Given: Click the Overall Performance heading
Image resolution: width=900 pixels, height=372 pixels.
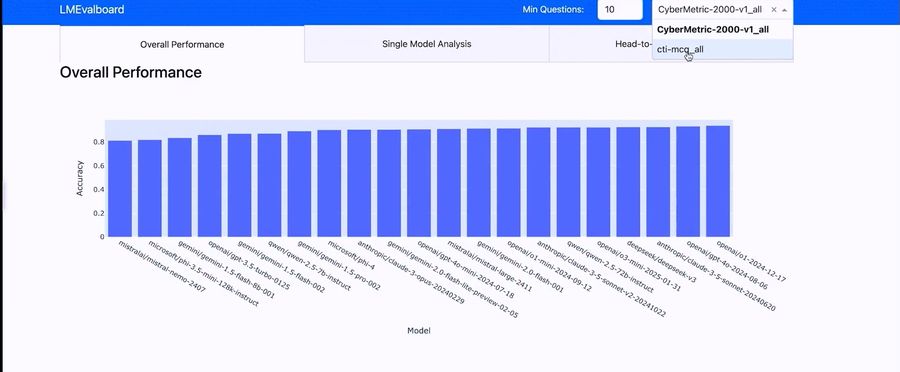Looking at the screenshot, I should pyautogui.click(x=131, y=72).
